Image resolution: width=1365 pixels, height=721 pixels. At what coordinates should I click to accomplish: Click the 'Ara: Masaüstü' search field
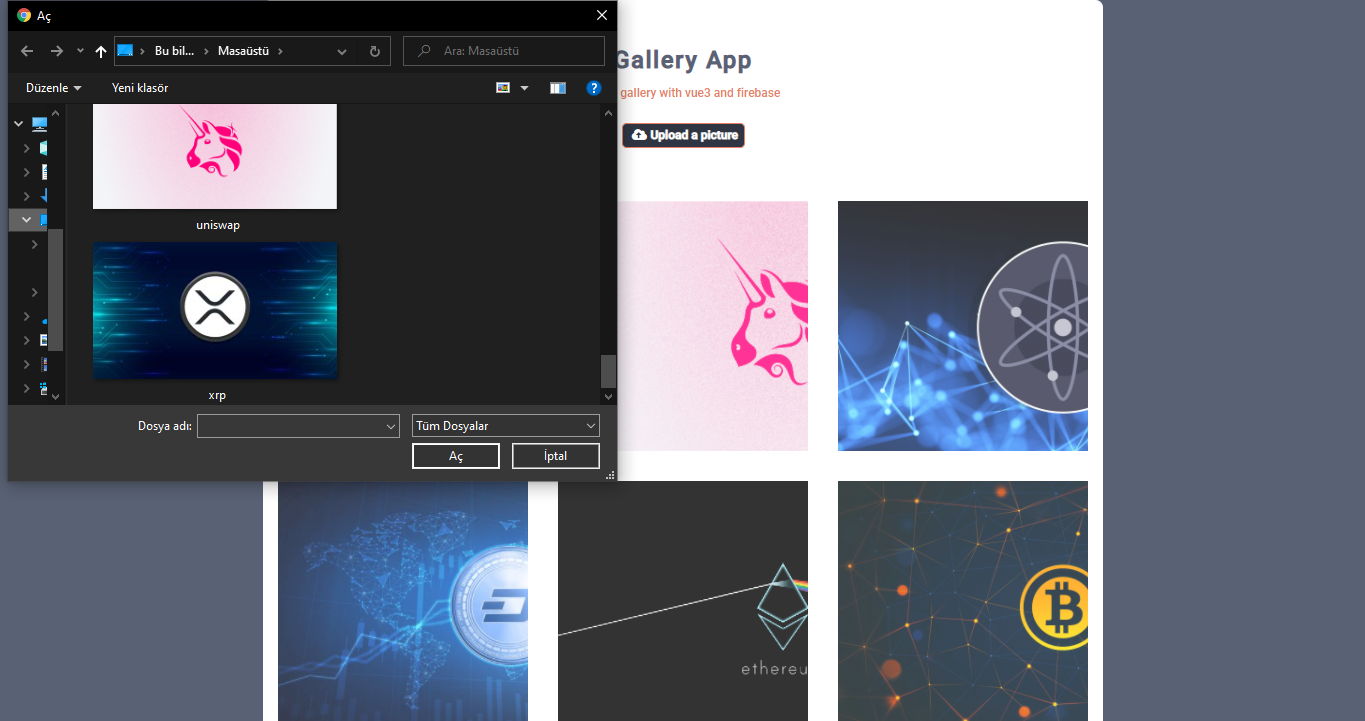pyautogui.click(x=504, y=51)
